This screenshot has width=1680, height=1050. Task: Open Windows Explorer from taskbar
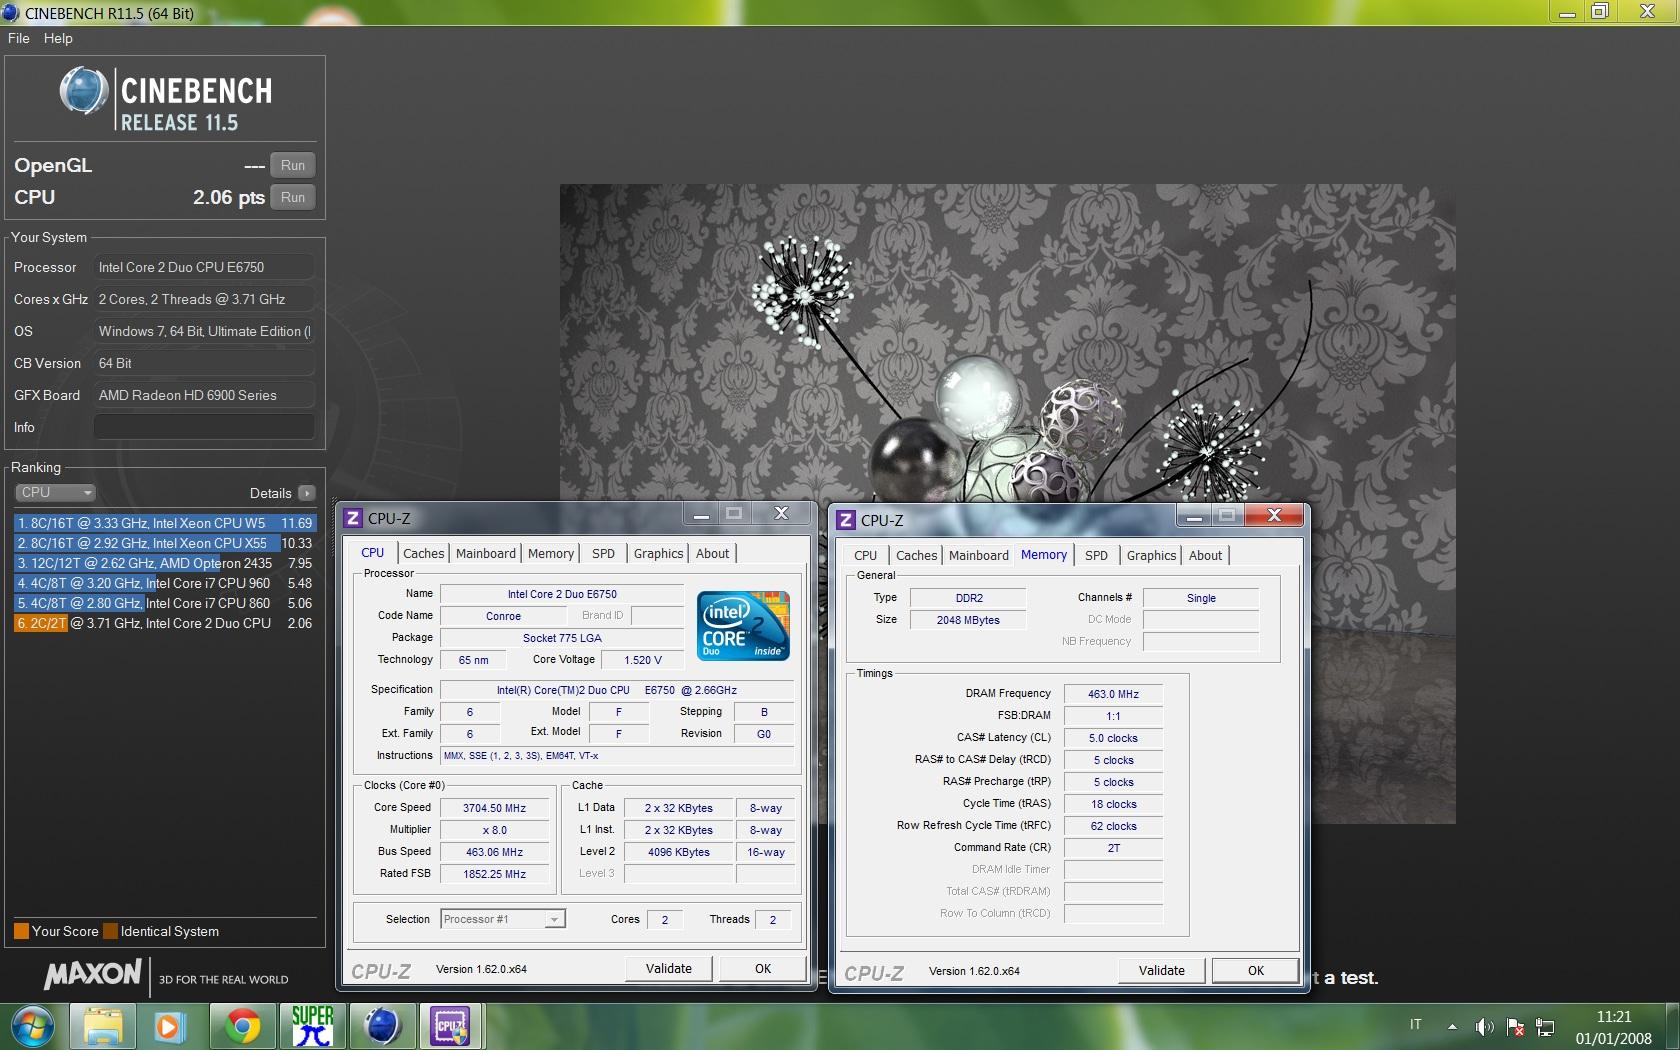pyautogui.click(x=102, y=1026)
